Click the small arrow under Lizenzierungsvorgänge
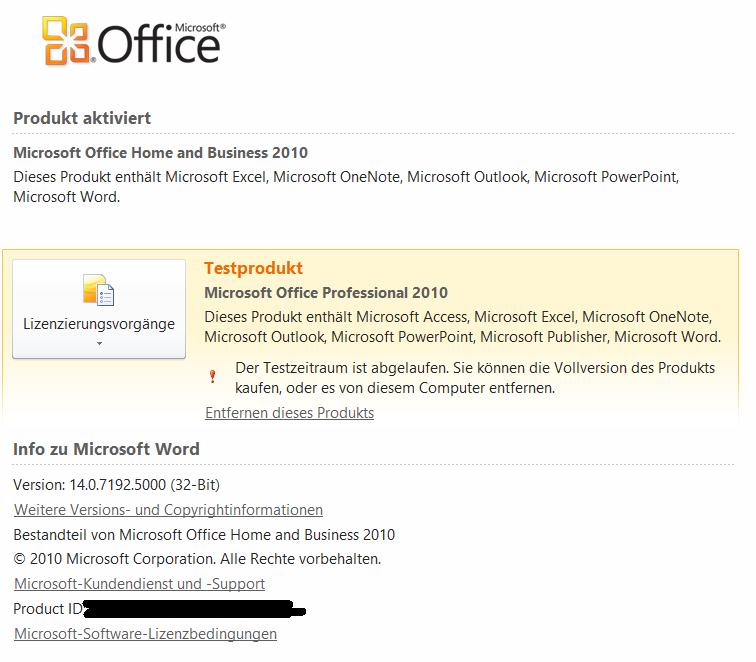 (99, 344)
